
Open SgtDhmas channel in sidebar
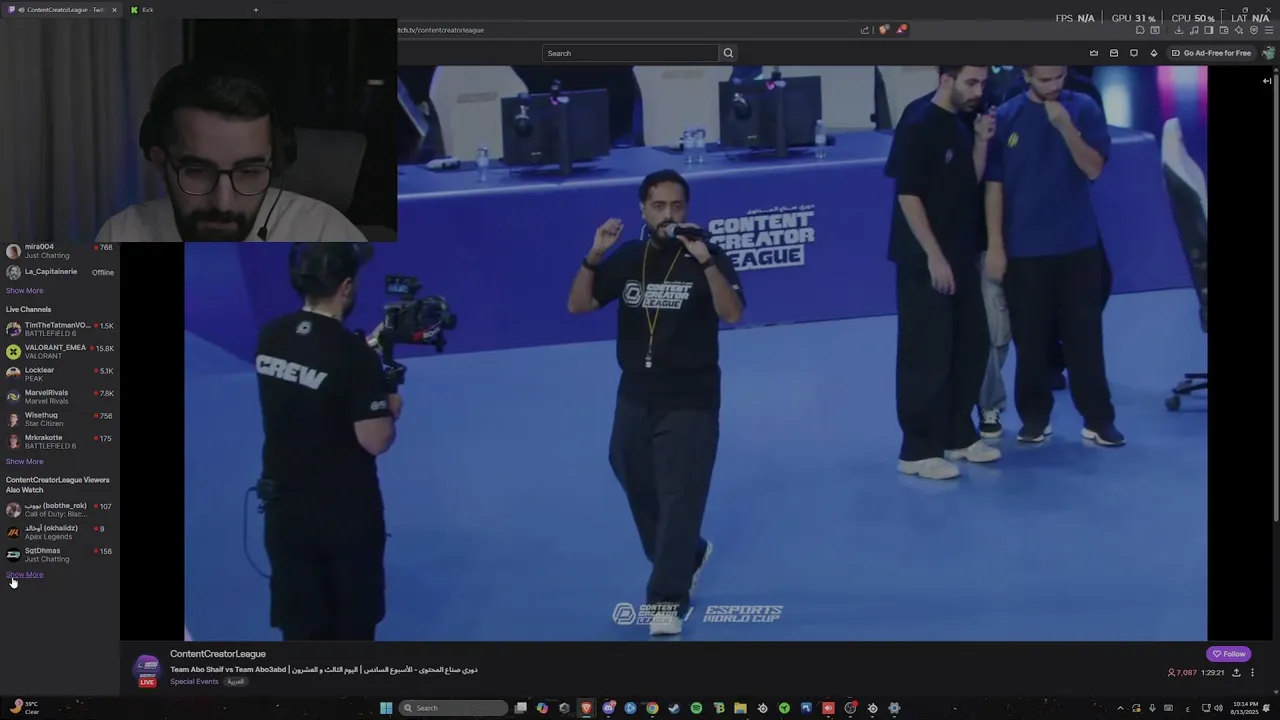tap(60, 554)
